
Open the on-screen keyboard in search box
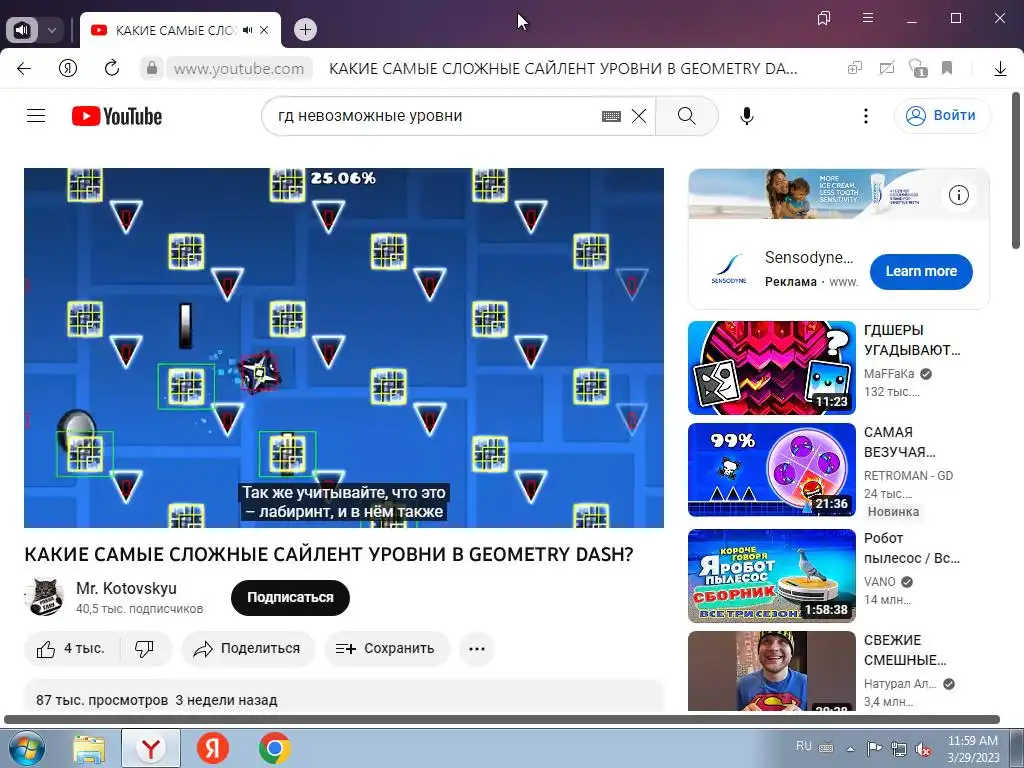point(611,116)
